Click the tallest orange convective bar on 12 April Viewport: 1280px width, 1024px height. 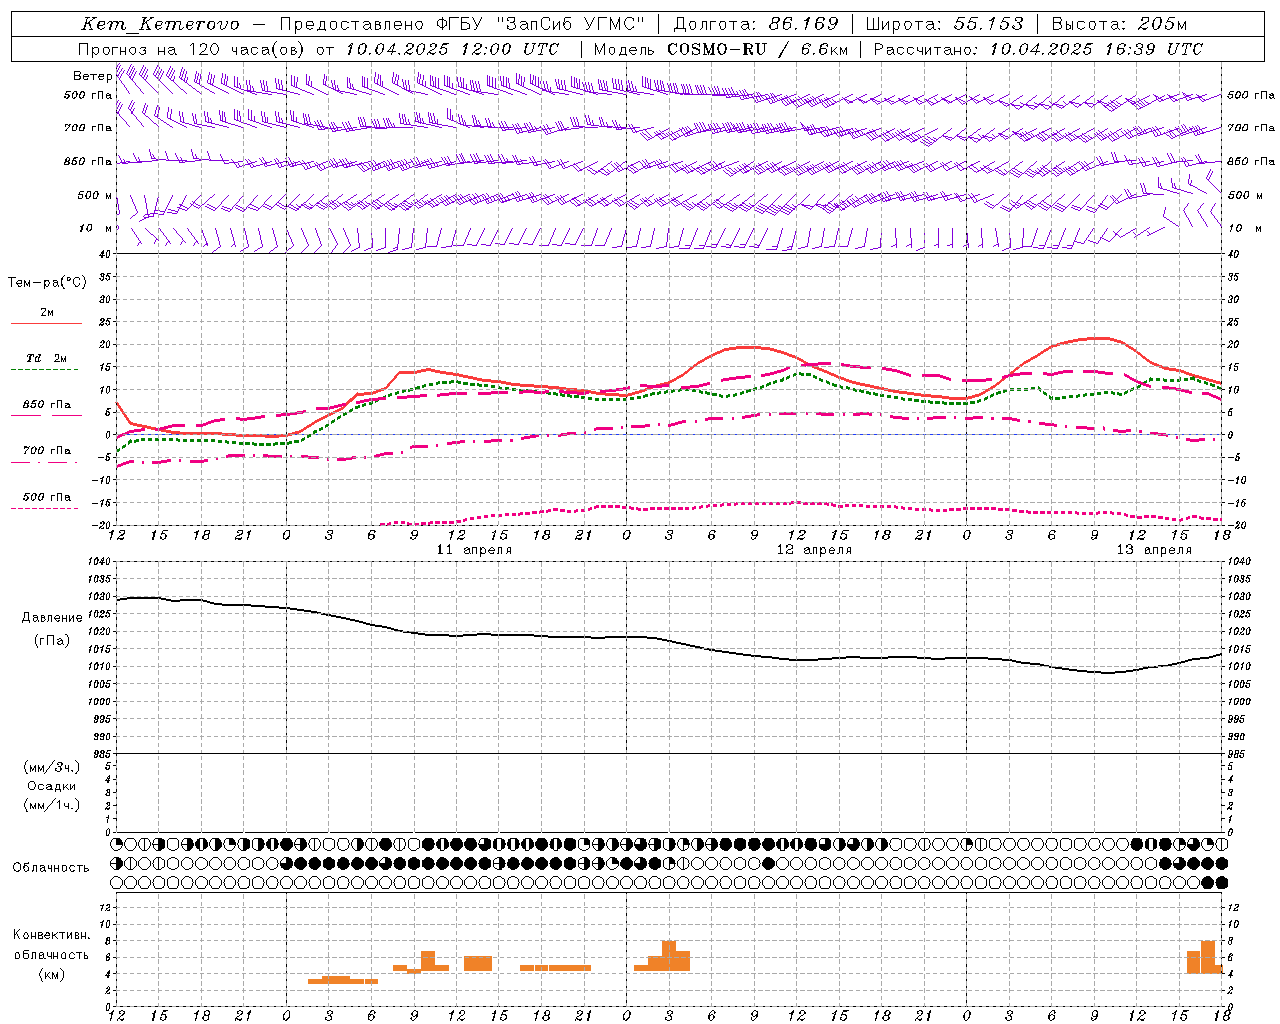pos(669,956)
